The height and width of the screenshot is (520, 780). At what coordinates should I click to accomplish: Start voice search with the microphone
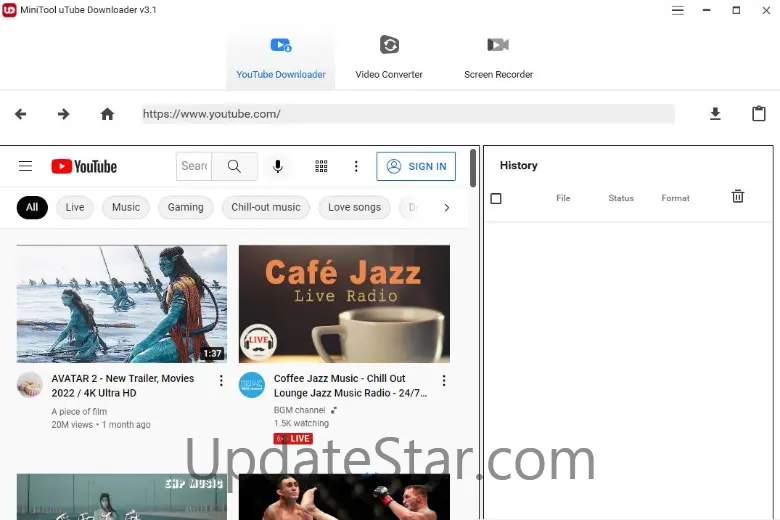(x=278, y=166)
